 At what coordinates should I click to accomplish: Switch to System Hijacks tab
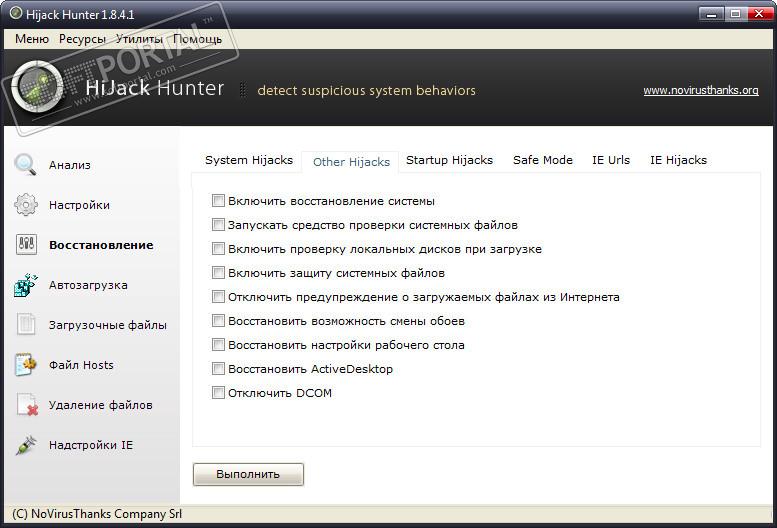(249, 160)
